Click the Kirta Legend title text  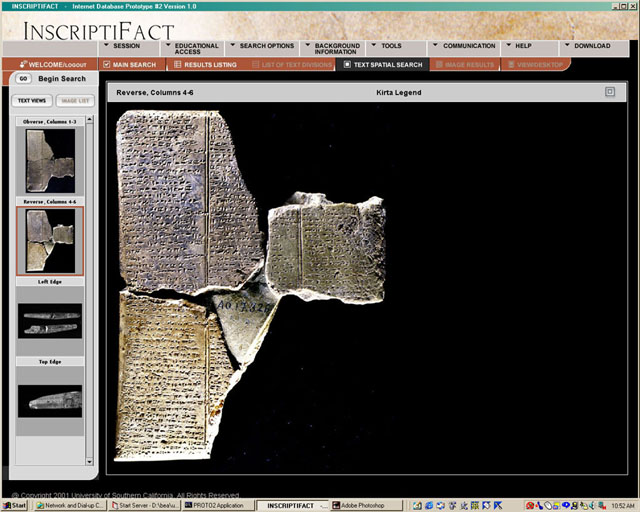(x=398, y=93)
